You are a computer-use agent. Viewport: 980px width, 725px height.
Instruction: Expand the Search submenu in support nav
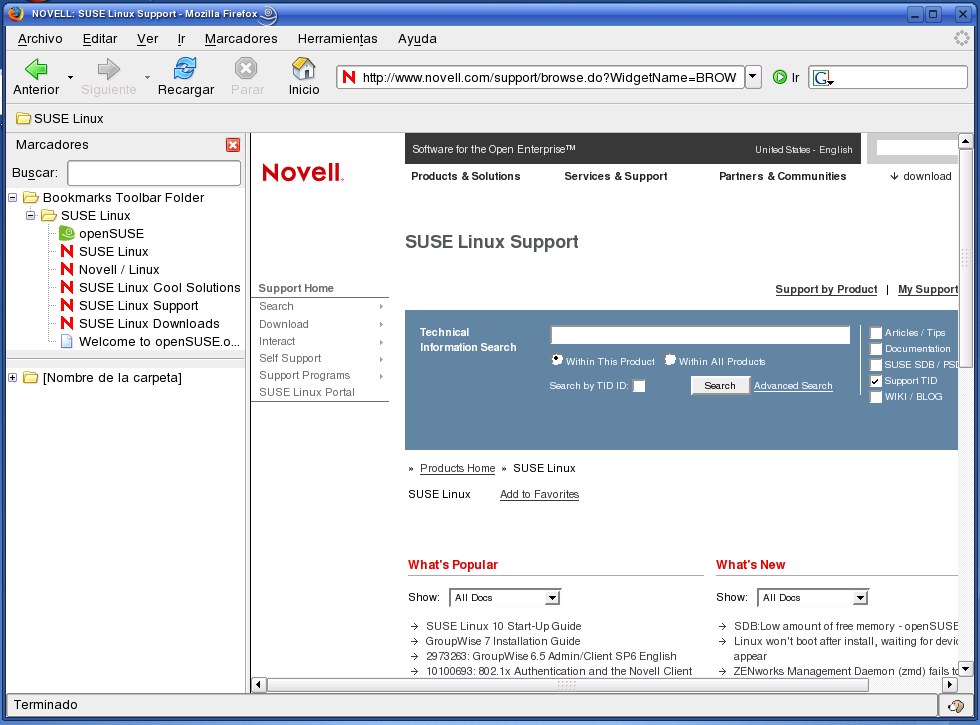coord(381,306)
